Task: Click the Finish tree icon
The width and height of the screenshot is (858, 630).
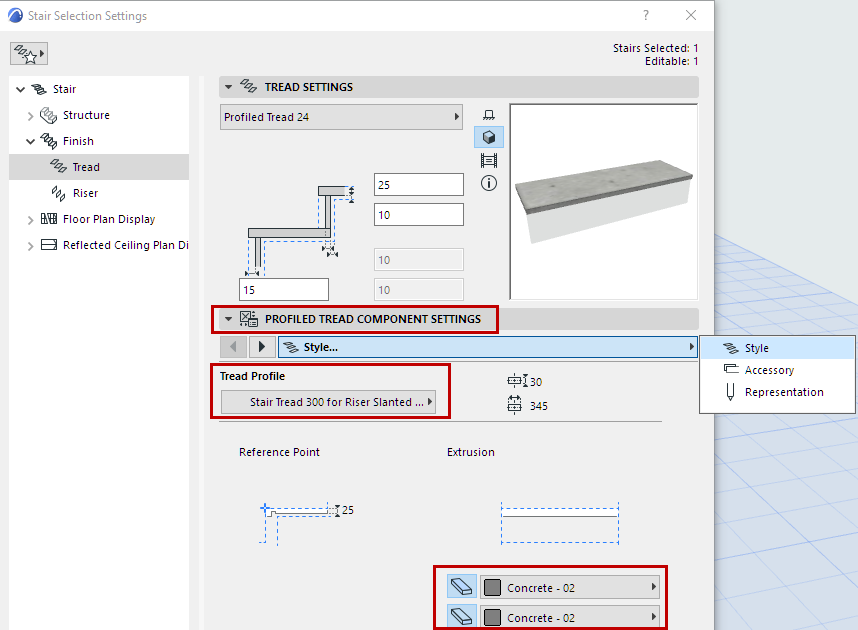Action: [48, 141]
